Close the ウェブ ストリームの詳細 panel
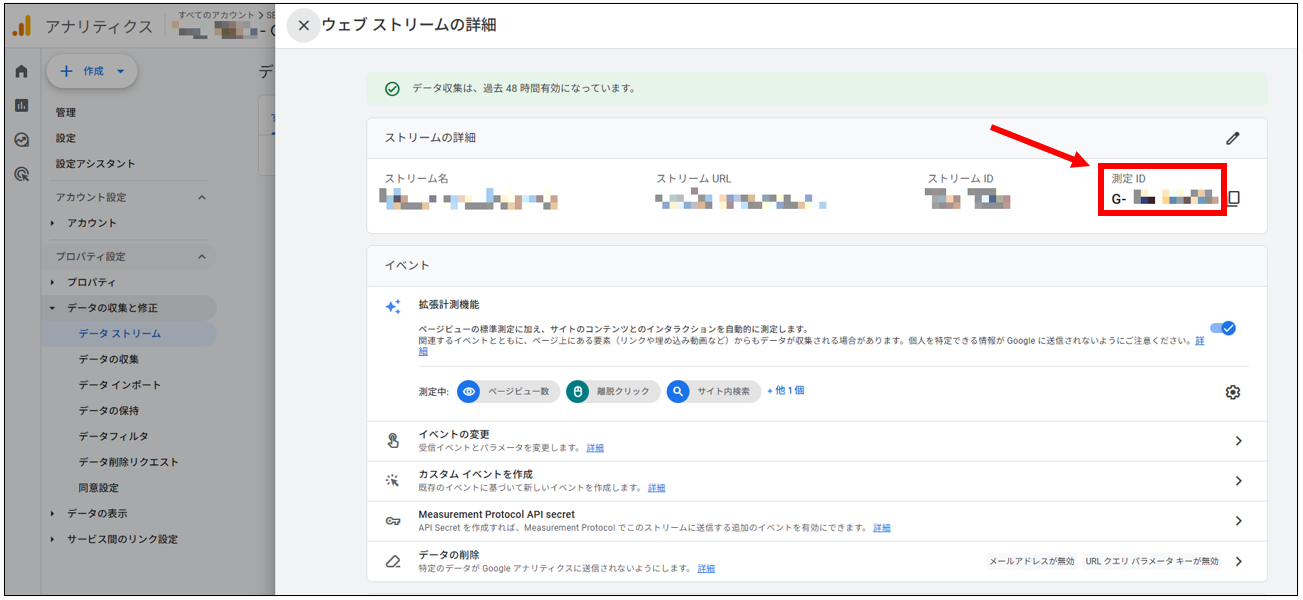This screenshot has height=600, width=1303. click(303, 25)
